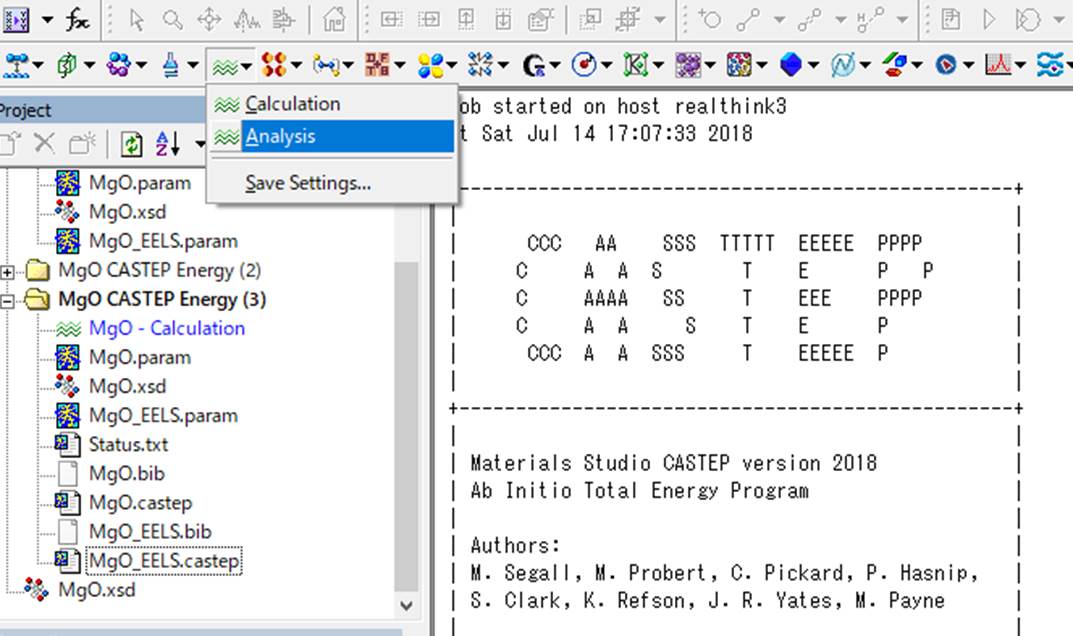Open the red spectrum plot module icon
Image resolution: width=1073 pixels, height=636 pixels.
tap(998, 65)
